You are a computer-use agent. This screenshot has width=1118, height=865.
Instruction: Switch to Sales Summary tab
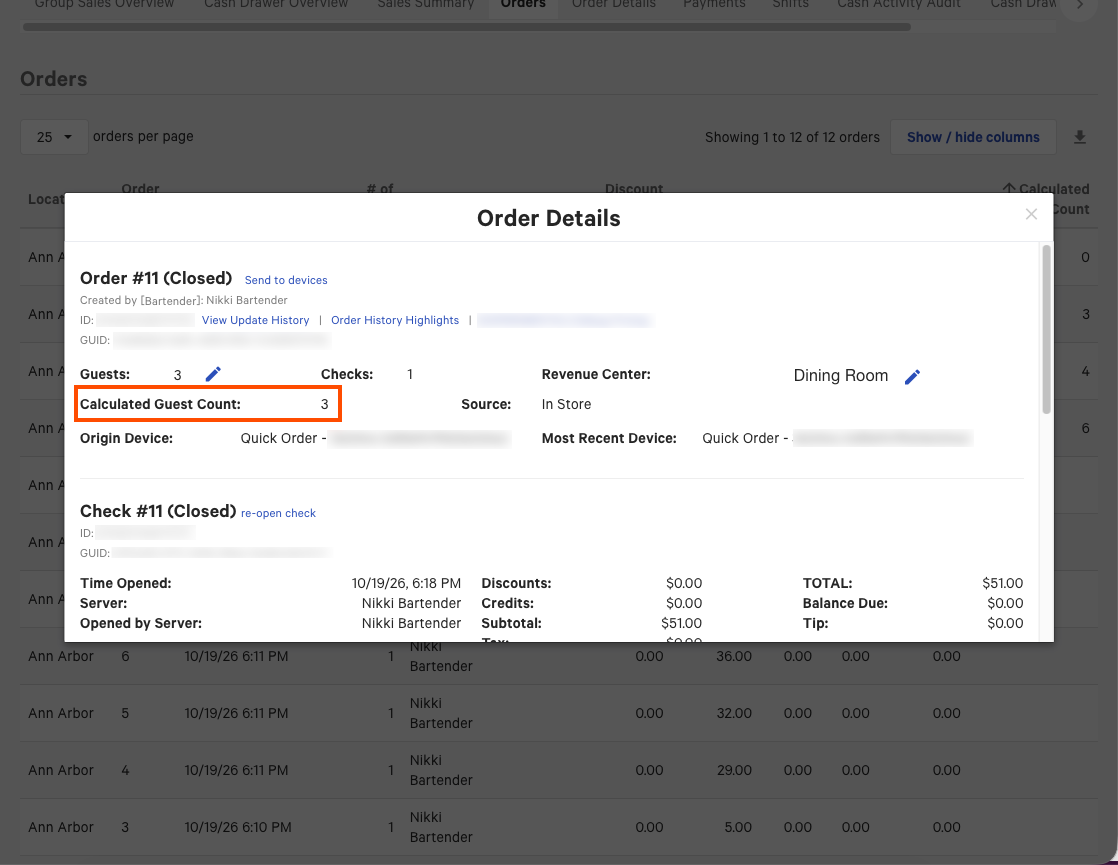coord(426,4)
